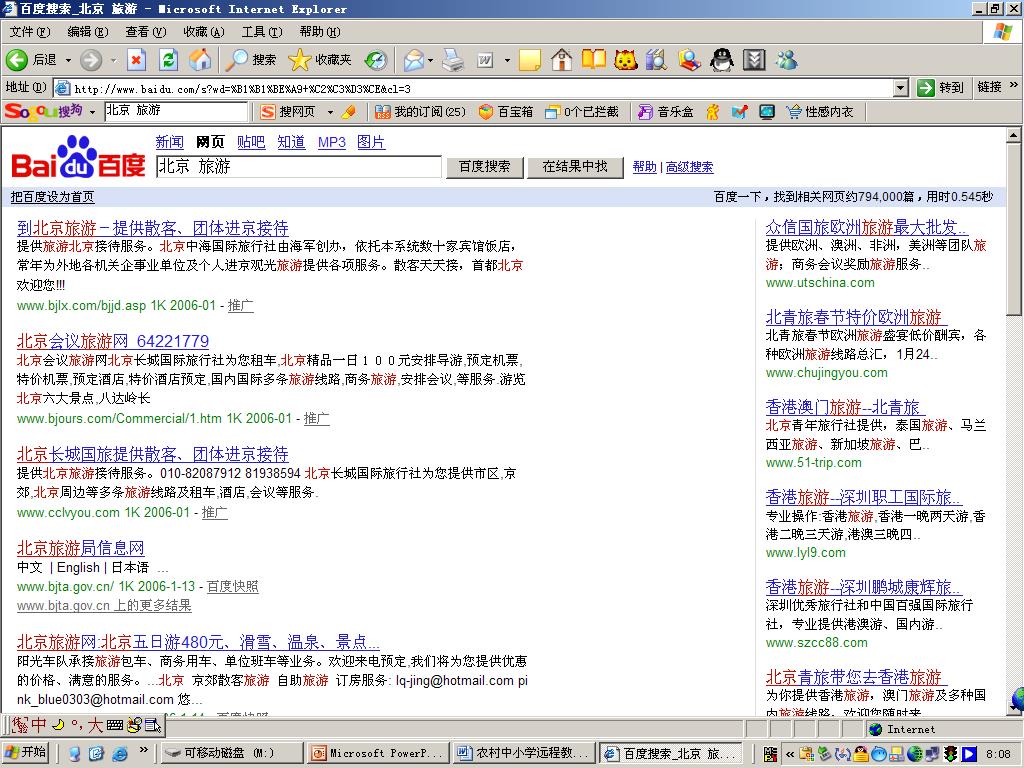Stop page loading with the red X icon
This screenshot has height=768, width=1024.
click(x=136, y=60)
